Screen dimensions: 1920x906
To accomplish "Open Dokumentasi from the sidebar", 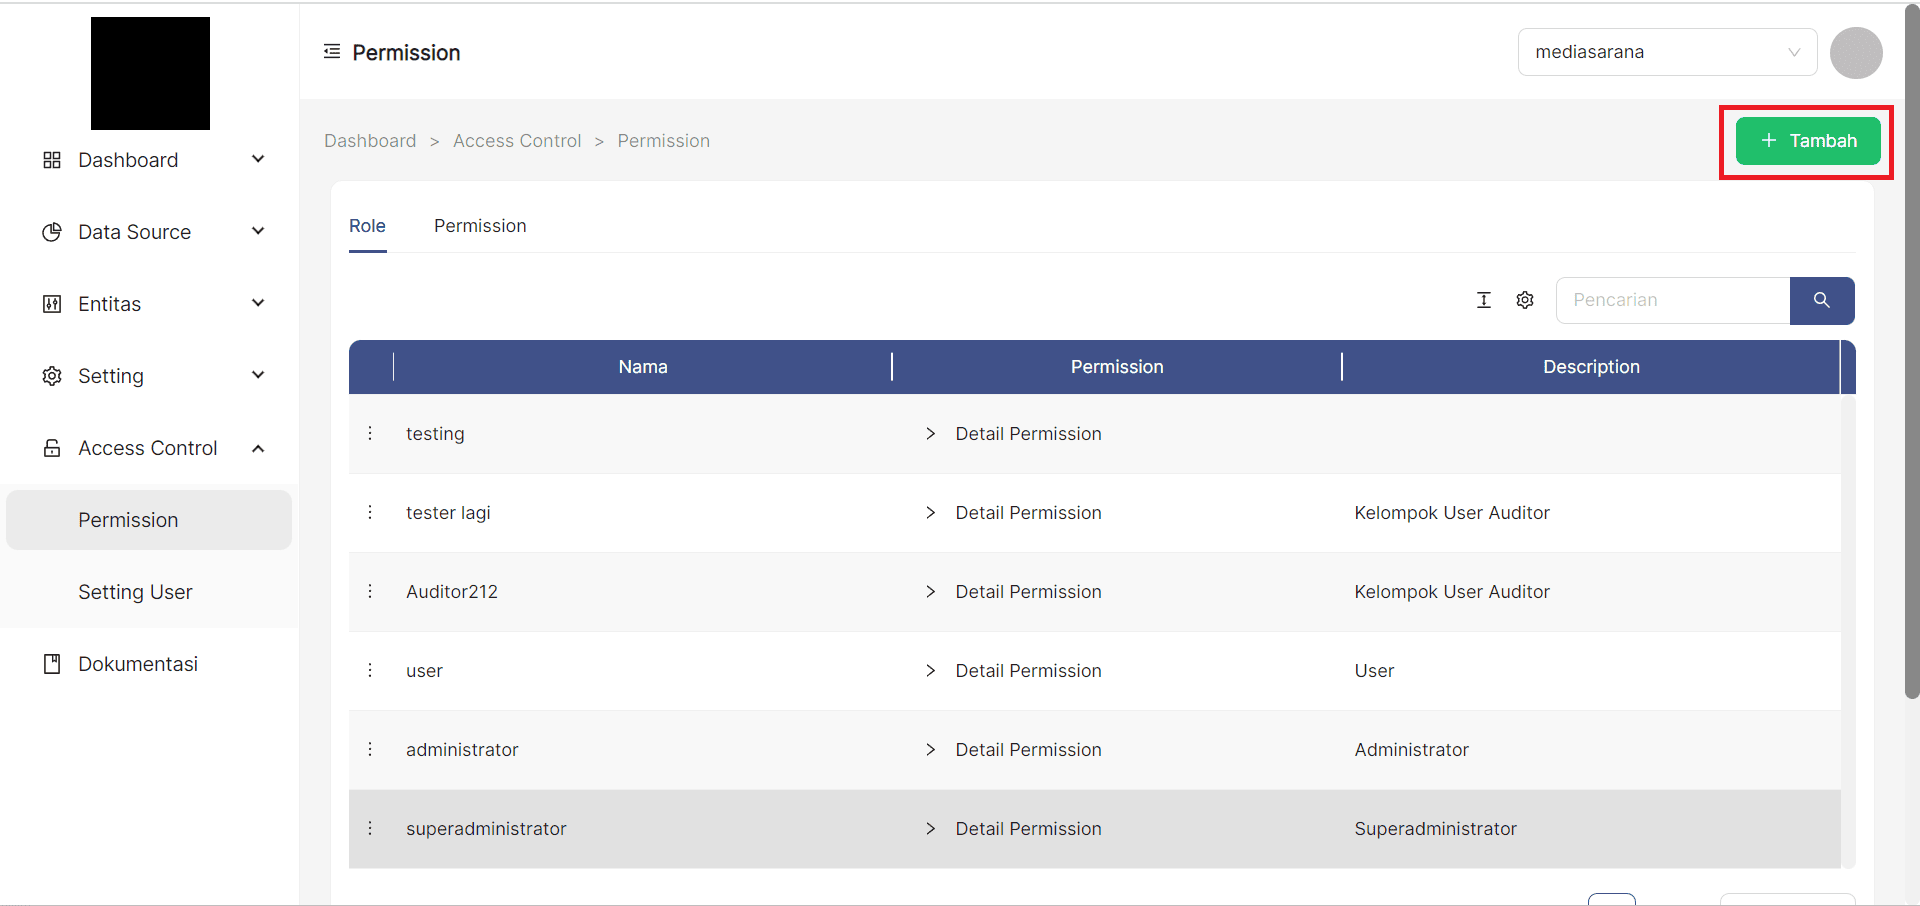I will (x=138, y=664).
